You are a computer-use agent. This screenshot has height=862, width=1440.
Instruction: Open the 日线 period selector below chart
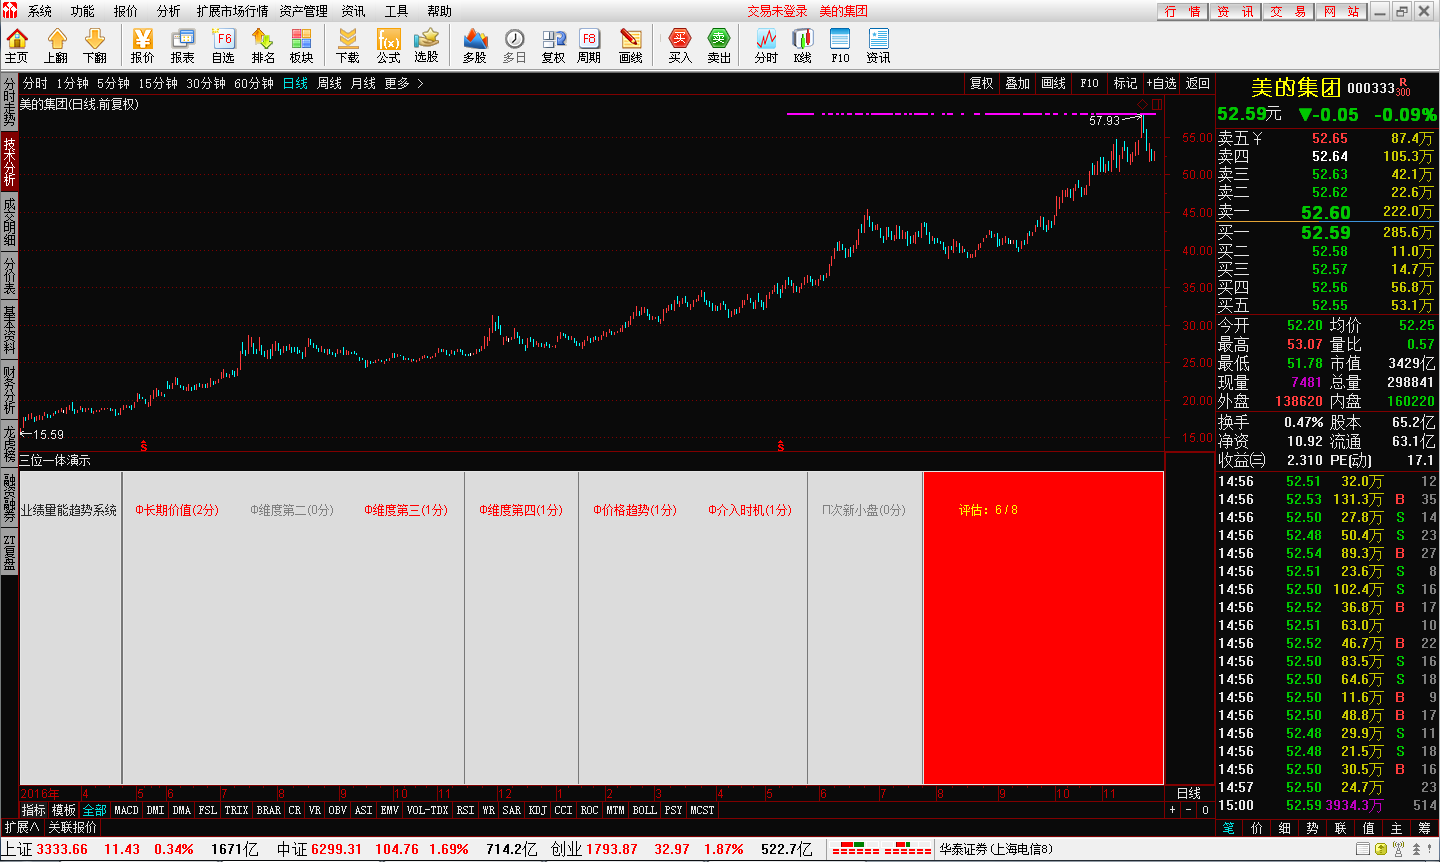[x=1189, y=794]
